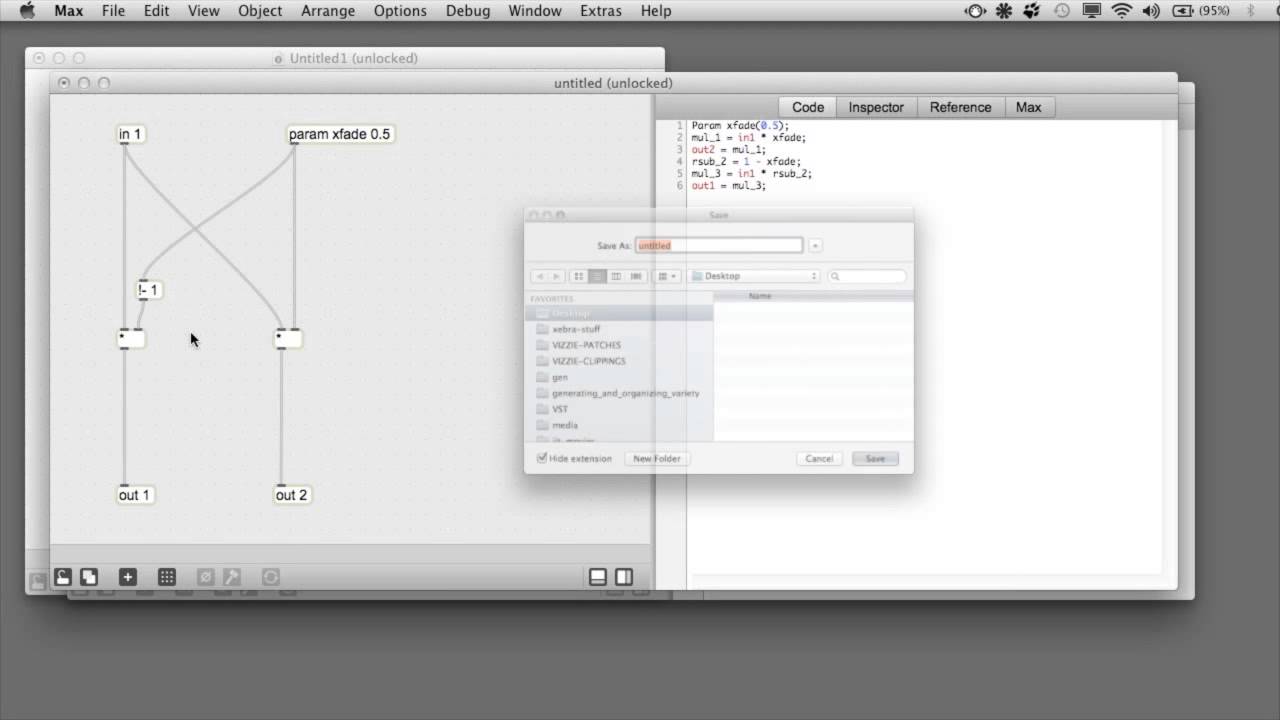Click the battery status icon

[x=1201, y=11]
